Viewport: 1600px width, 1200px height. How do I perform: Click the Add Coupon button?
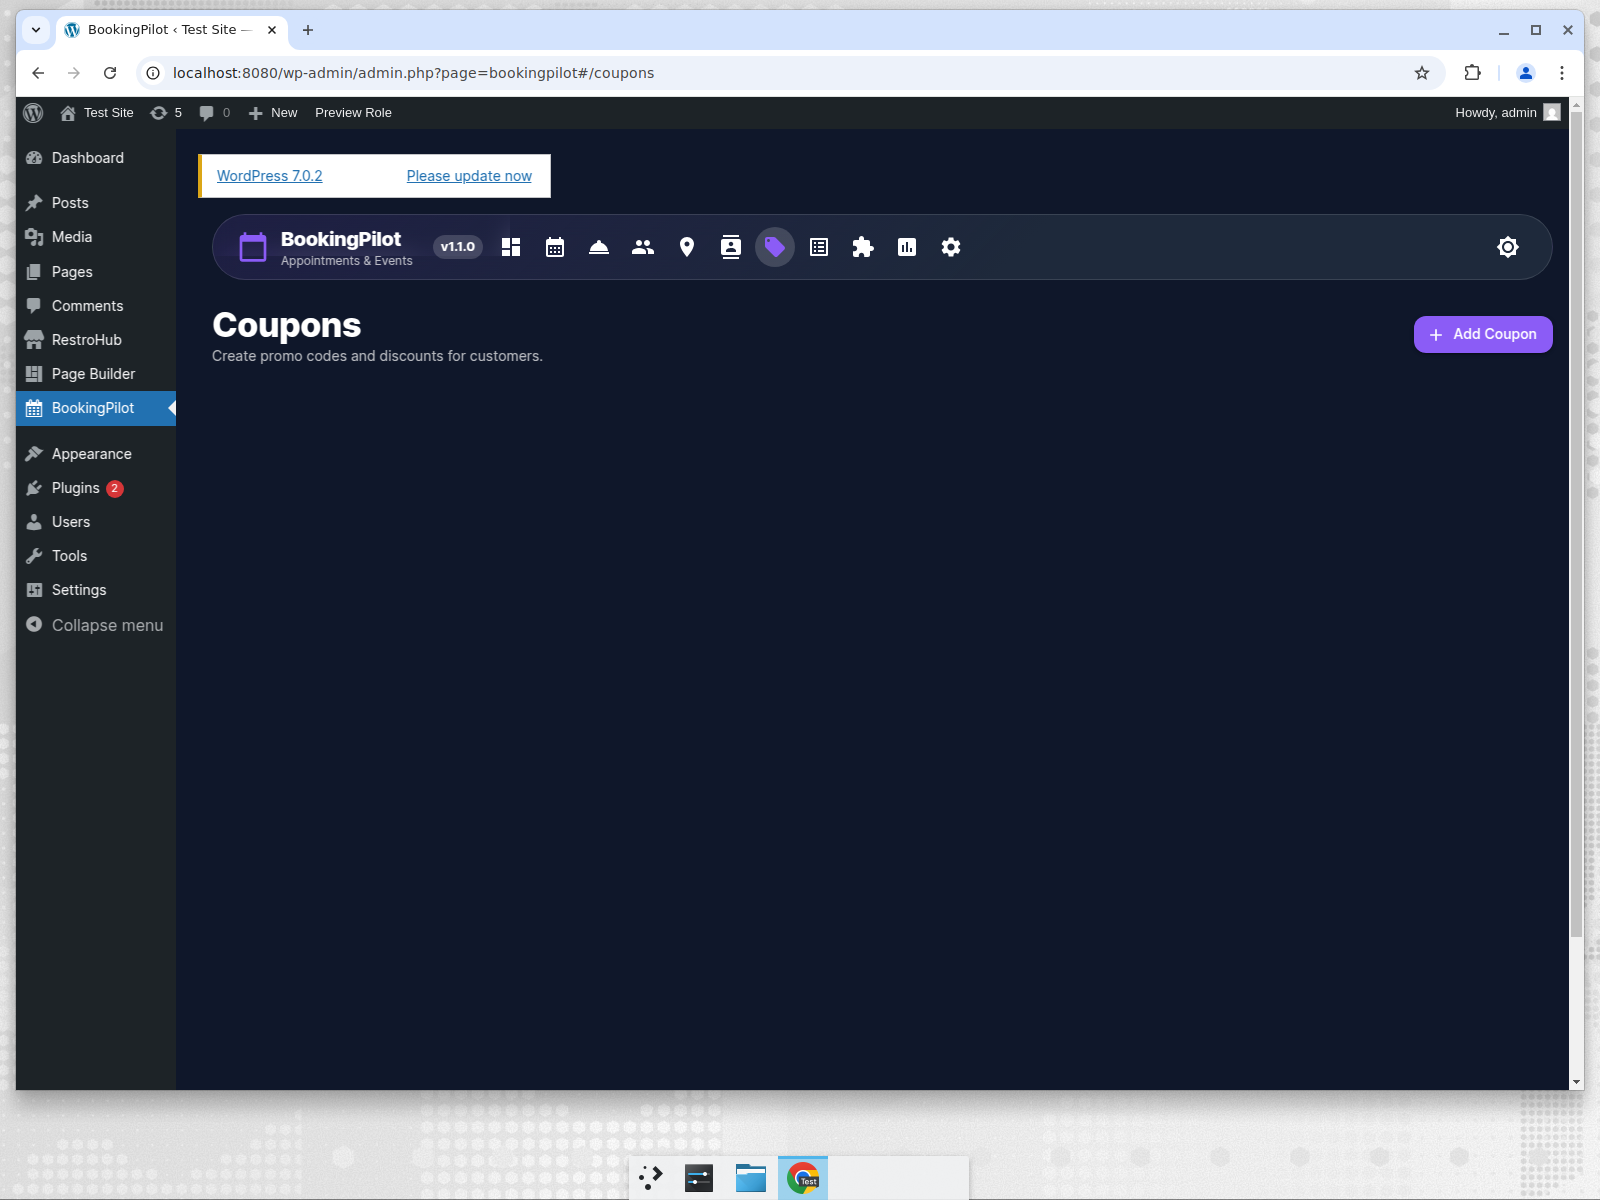pyautogui.click(x=1483, y=335)
